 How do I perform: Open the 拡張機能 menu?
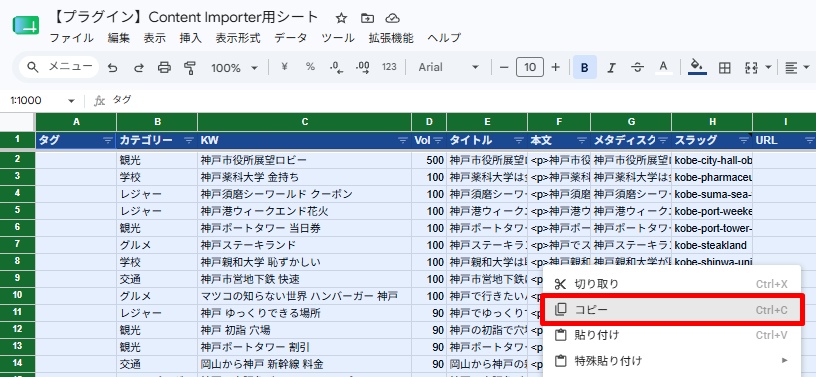pos(391,38)
